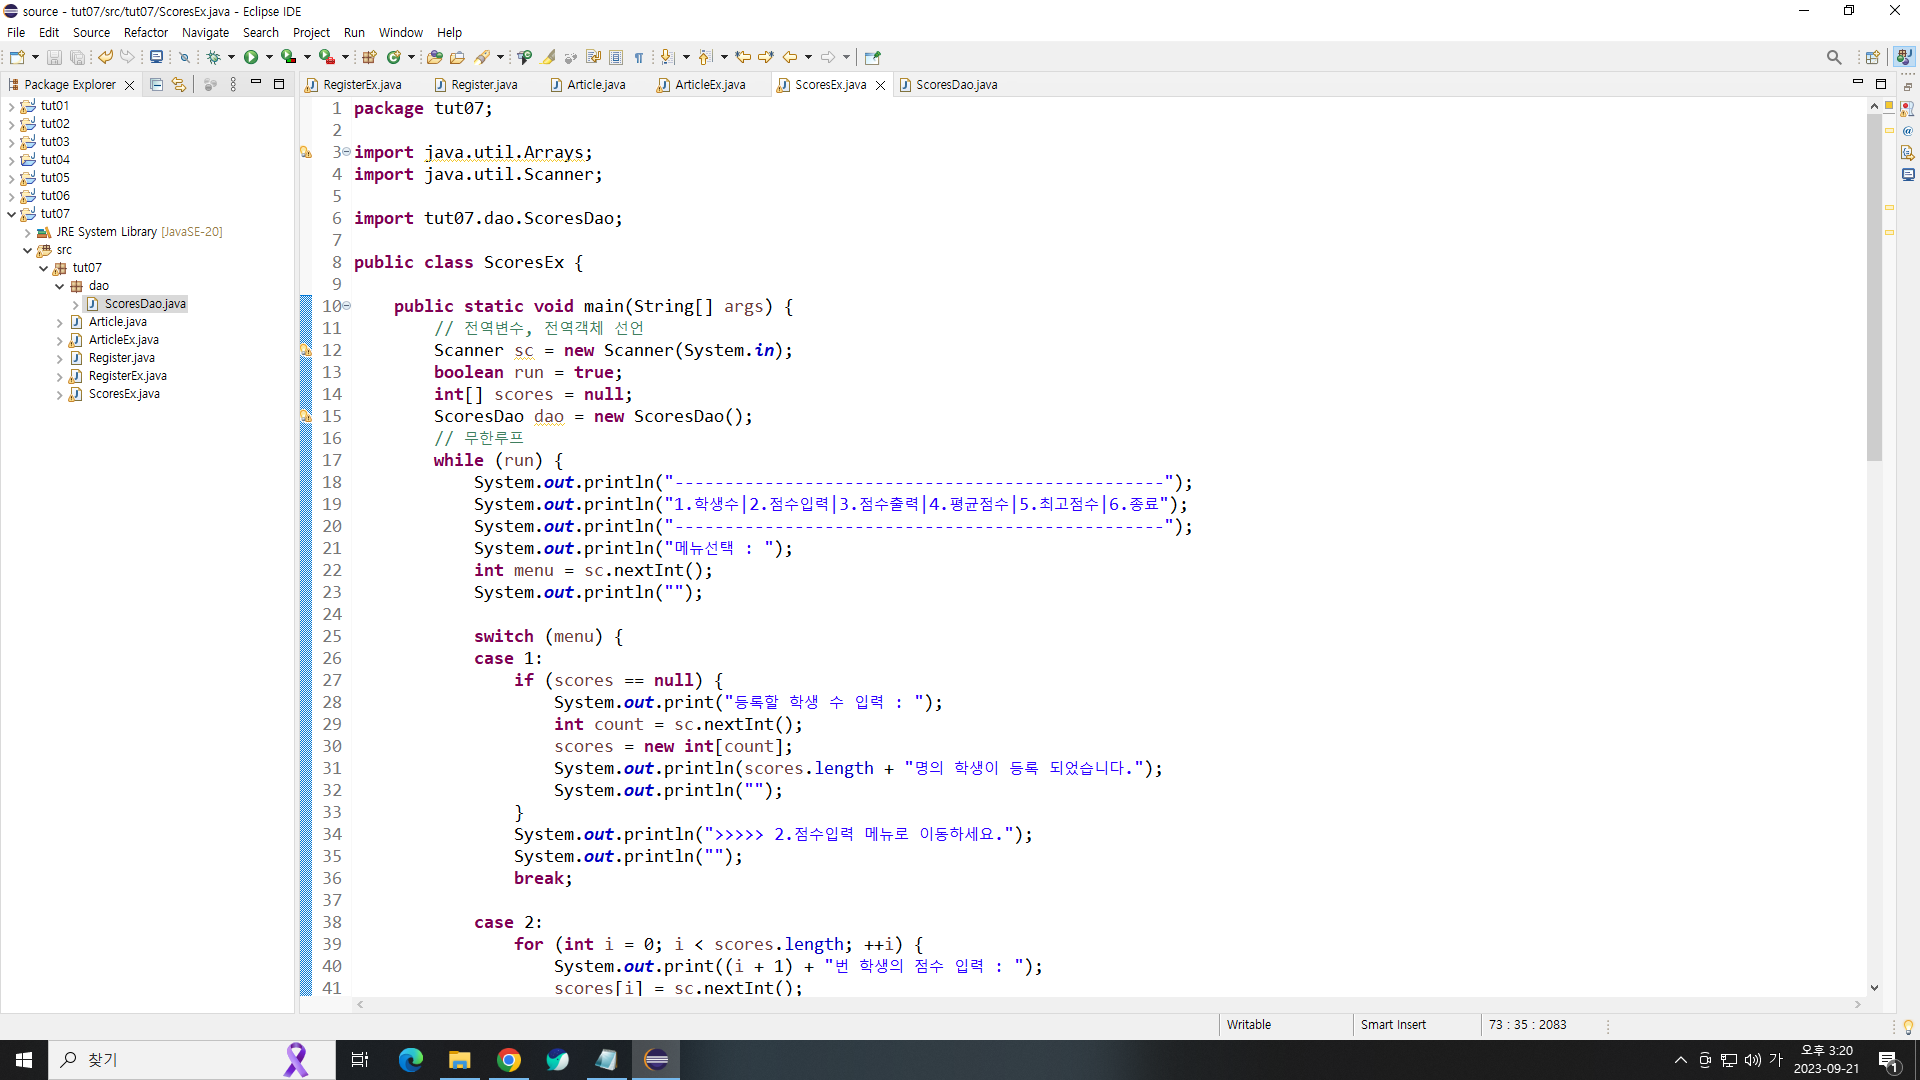The image size is (1920, 1080).
Task: Switch to the ScoresDao.java editor tab
Action: point(955,85)
